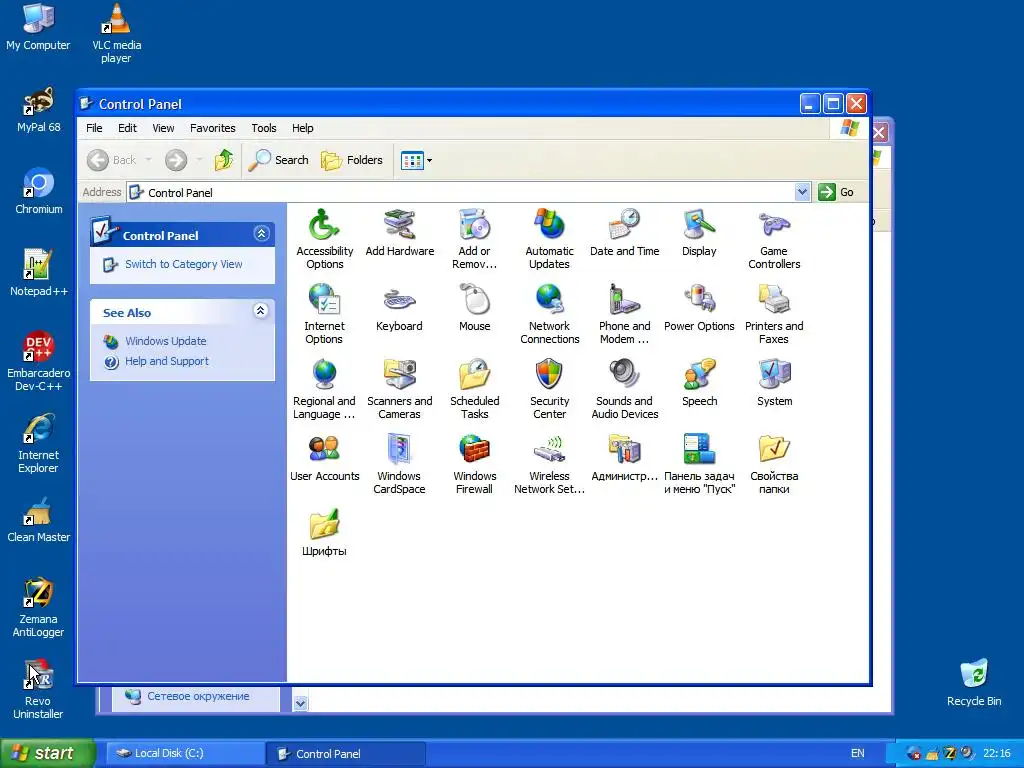Open the Forward history dropdown arrow
Viewport: 1024px width, 768px height.
(199, 160)
